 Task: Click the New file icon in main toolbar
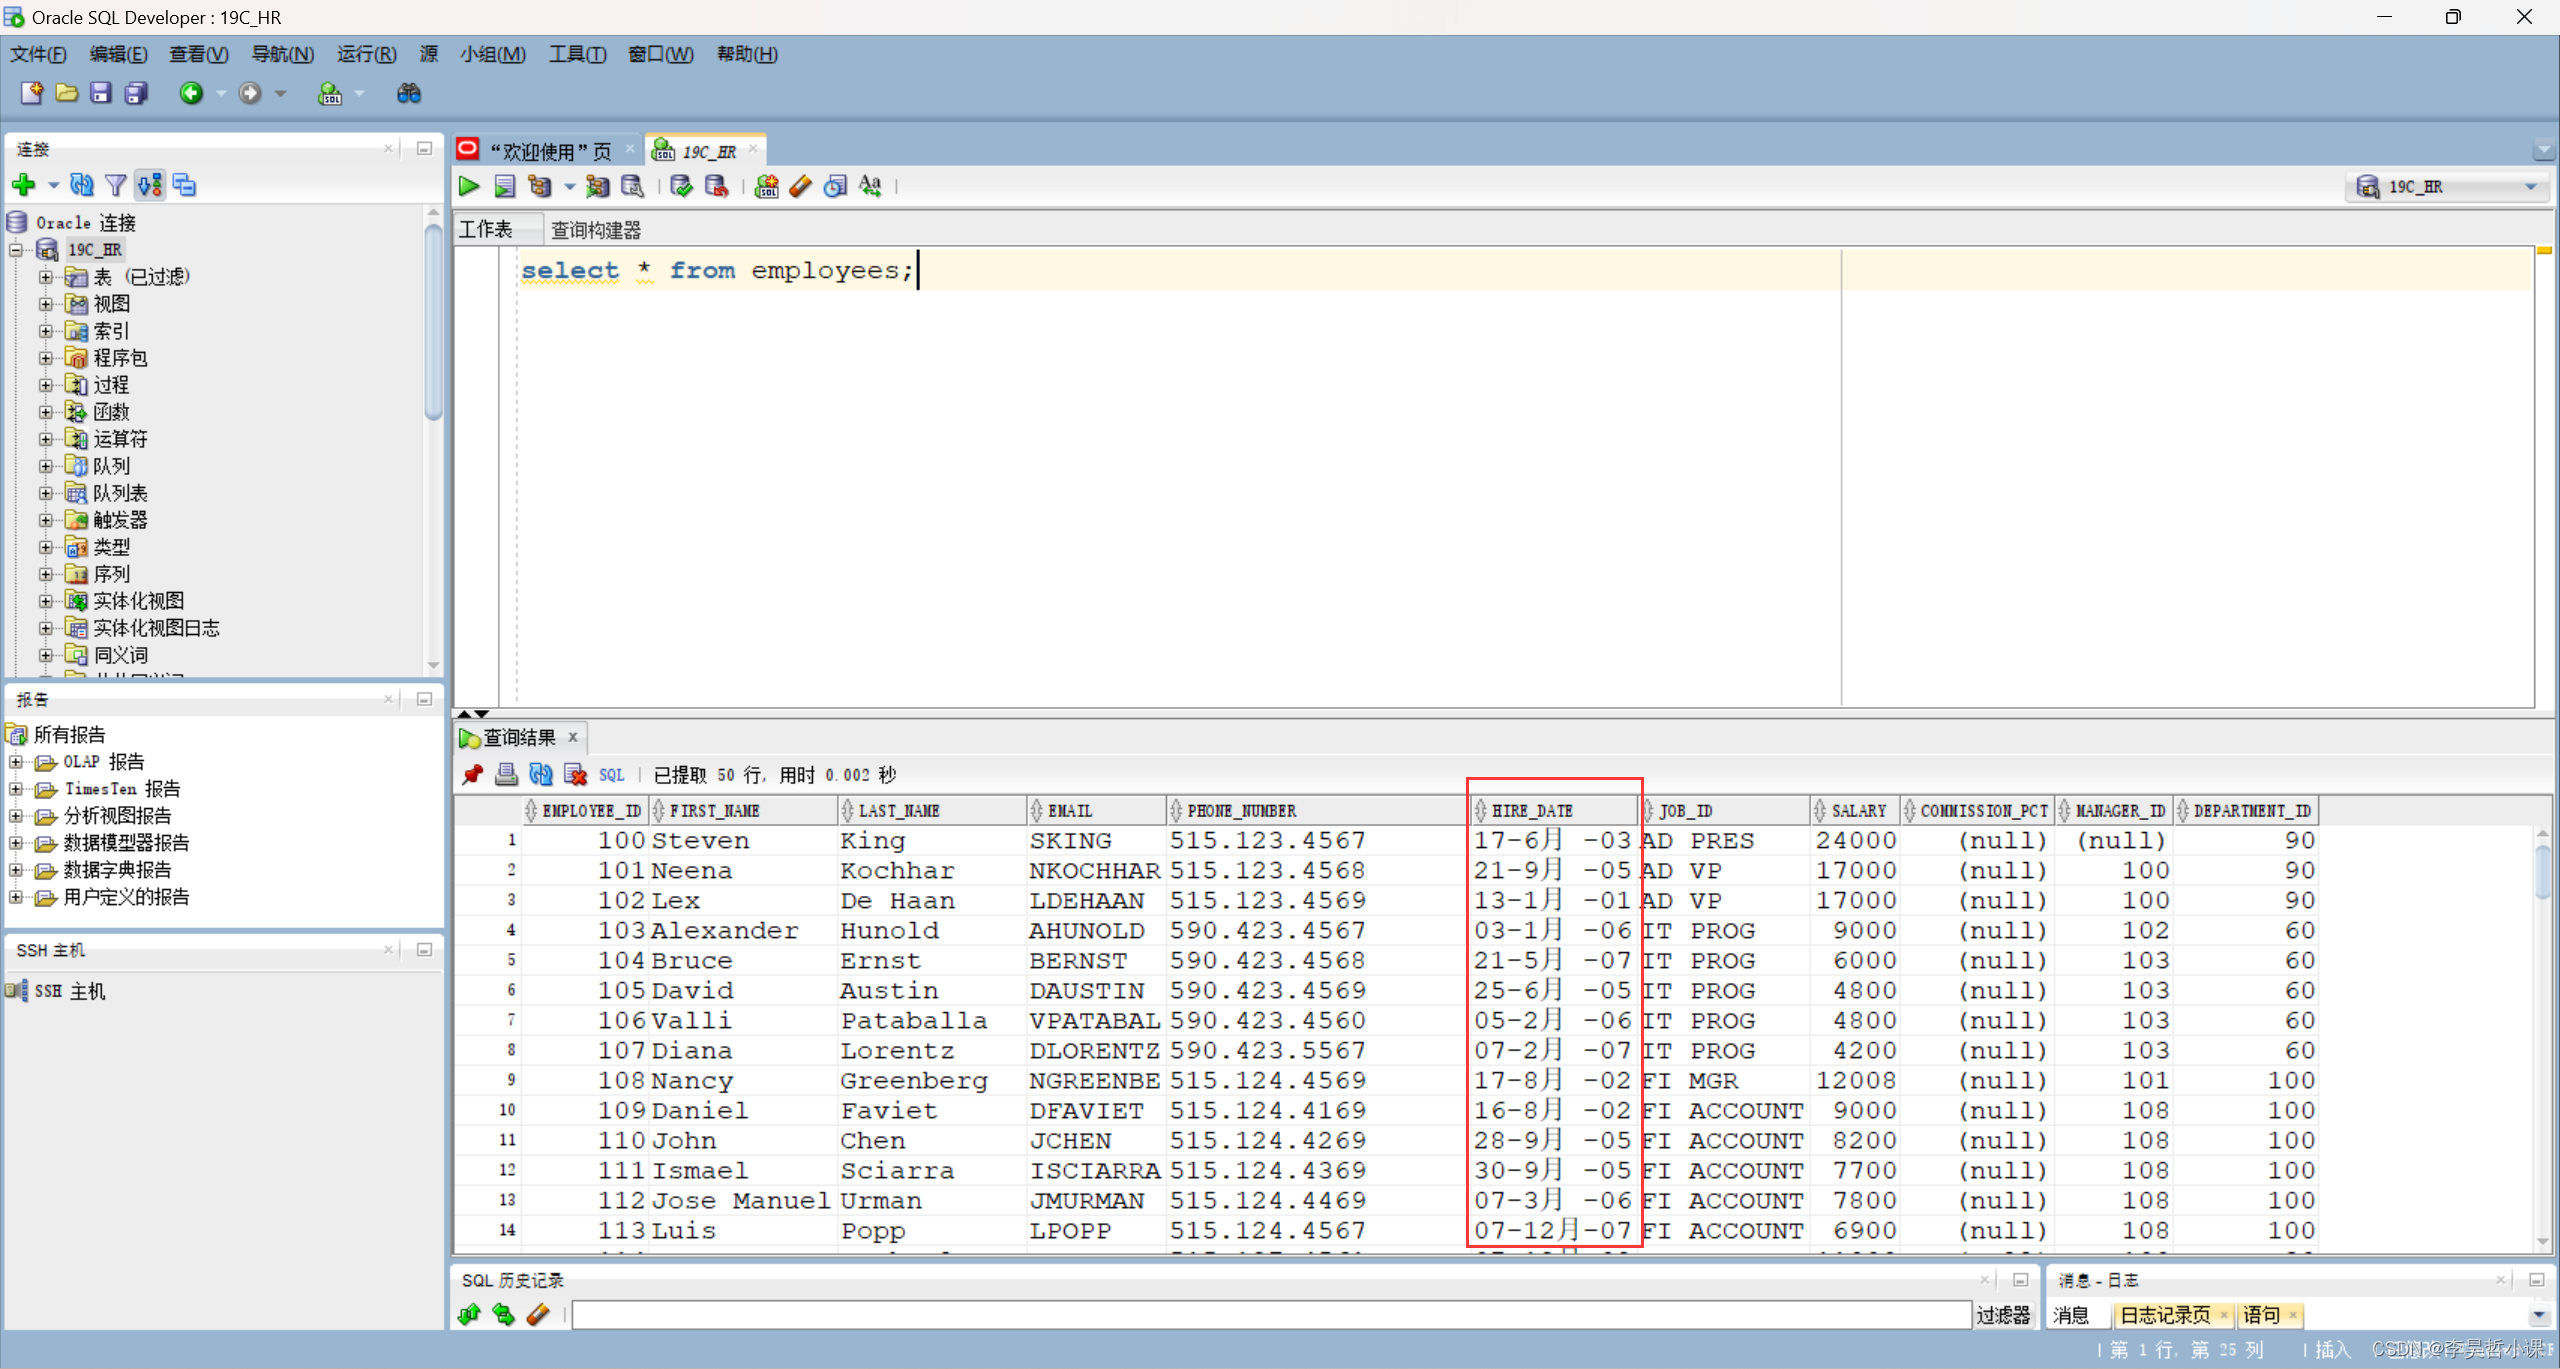tap(32, 93)
